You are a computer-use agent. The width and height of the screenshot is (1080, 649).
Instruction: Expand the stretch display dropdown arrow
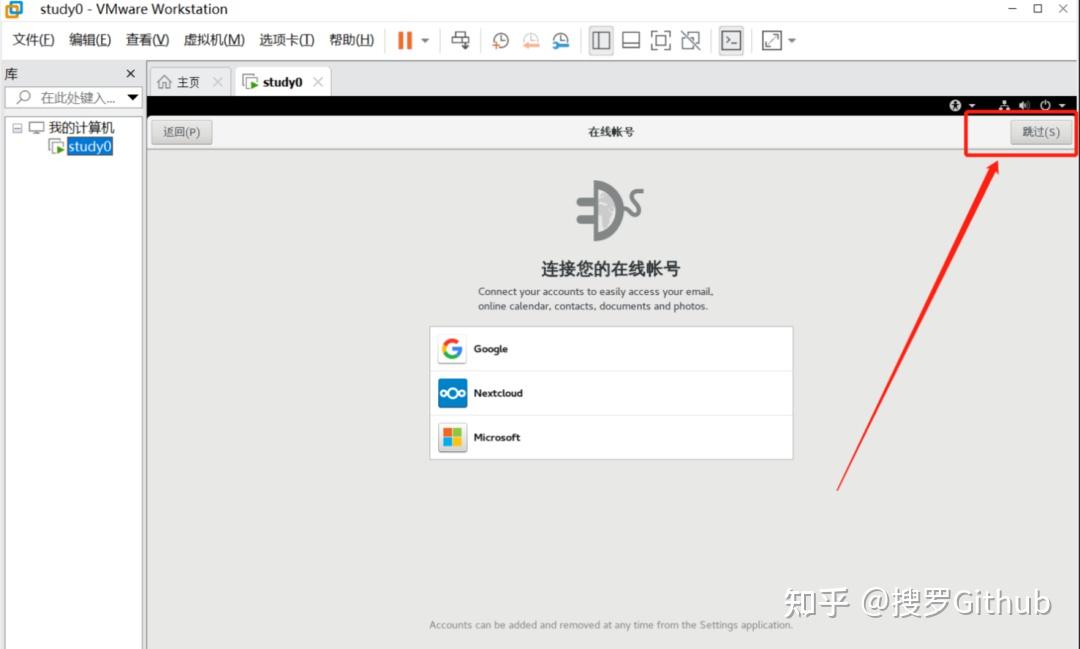[792, 41]
